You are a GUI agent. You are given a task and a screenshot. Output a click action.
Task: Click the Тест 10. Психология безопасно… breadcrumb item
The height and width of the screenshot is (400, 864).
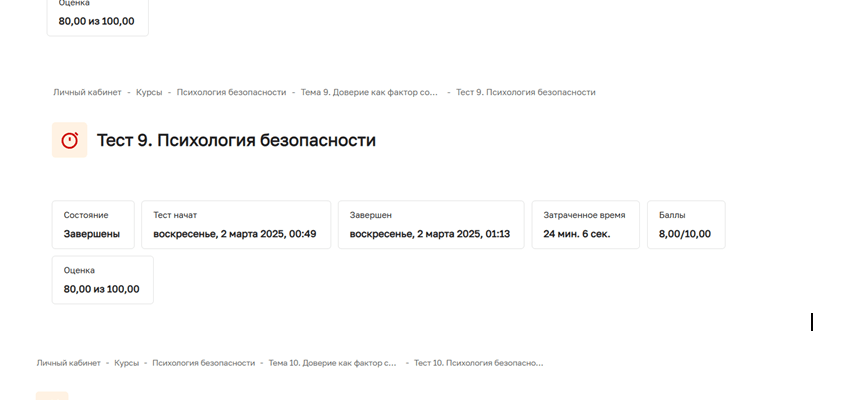click(478, 363)
